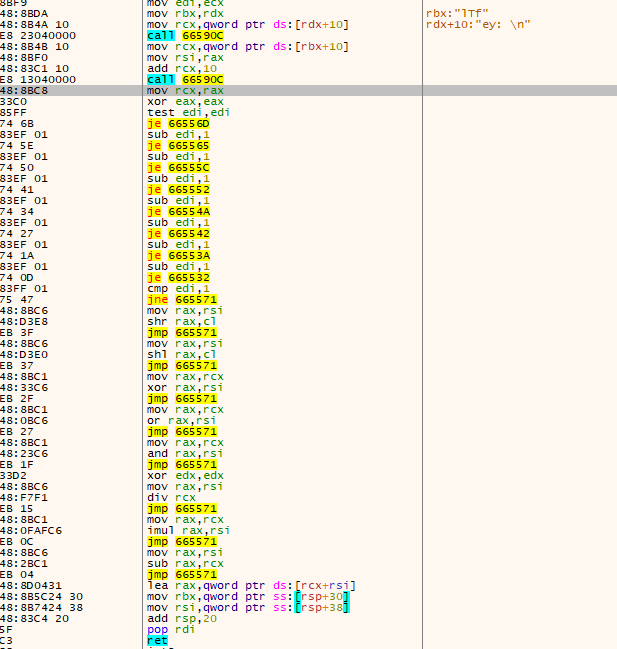Select the 'xor edx,edx' instruction
The width and height of the screenshot is (617, 649).
[x=185, y=476]
